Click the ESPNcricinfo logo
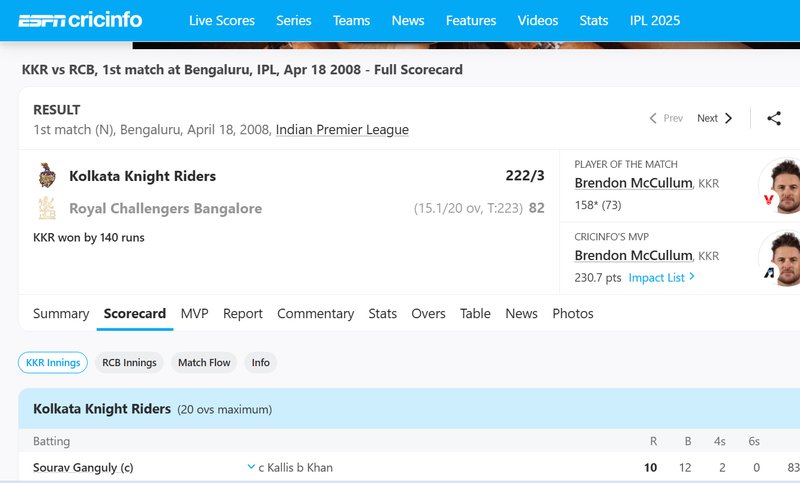Image resolution: width=800 pixels, height=483 pixels. tap(80, 20)
